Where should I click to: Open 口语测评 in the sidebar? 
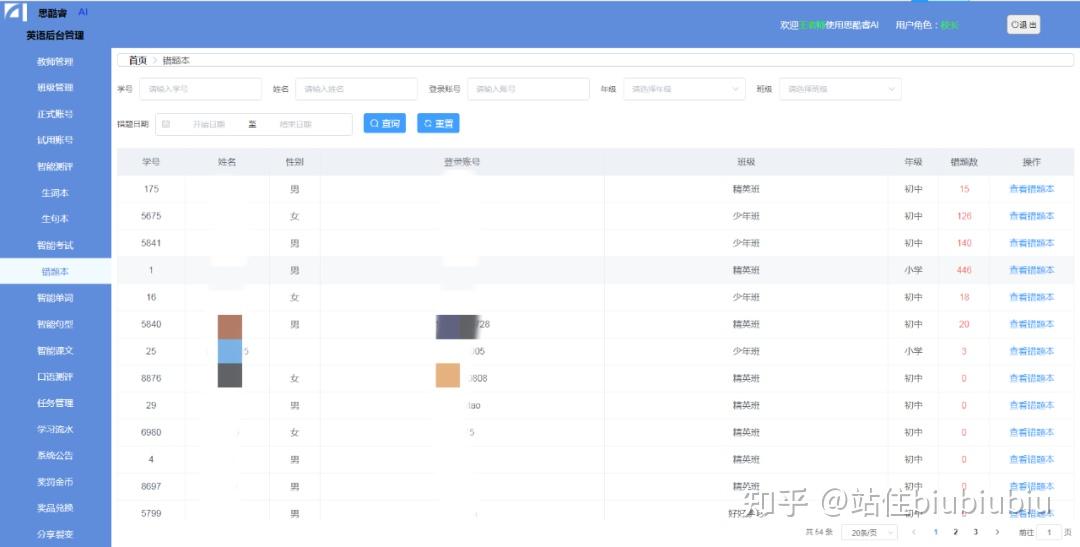pos(55,377)
